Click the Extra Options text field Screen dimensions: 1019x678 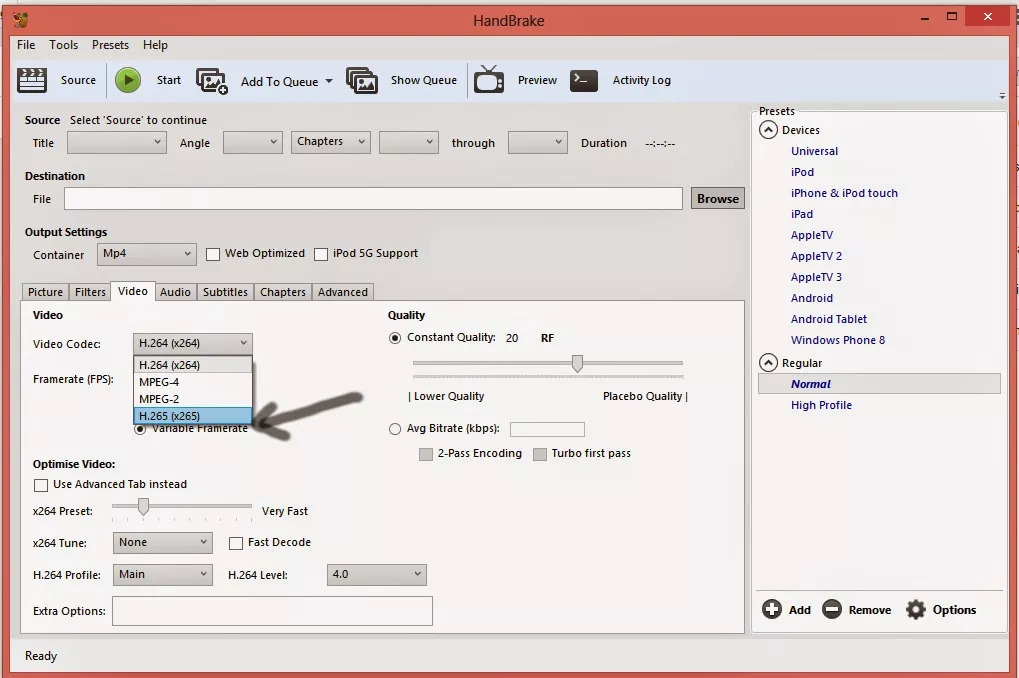point(272,611)
